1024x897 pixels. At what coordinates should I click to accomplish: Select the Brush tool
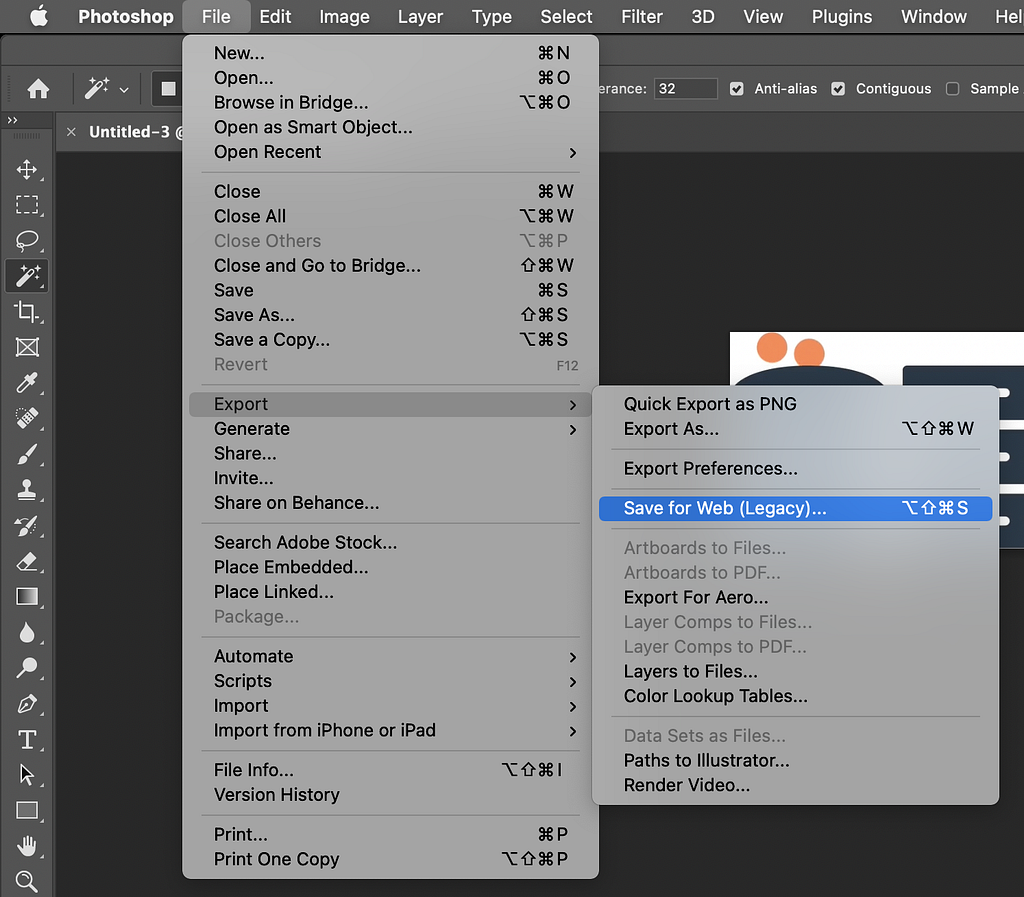coord(27,454)
